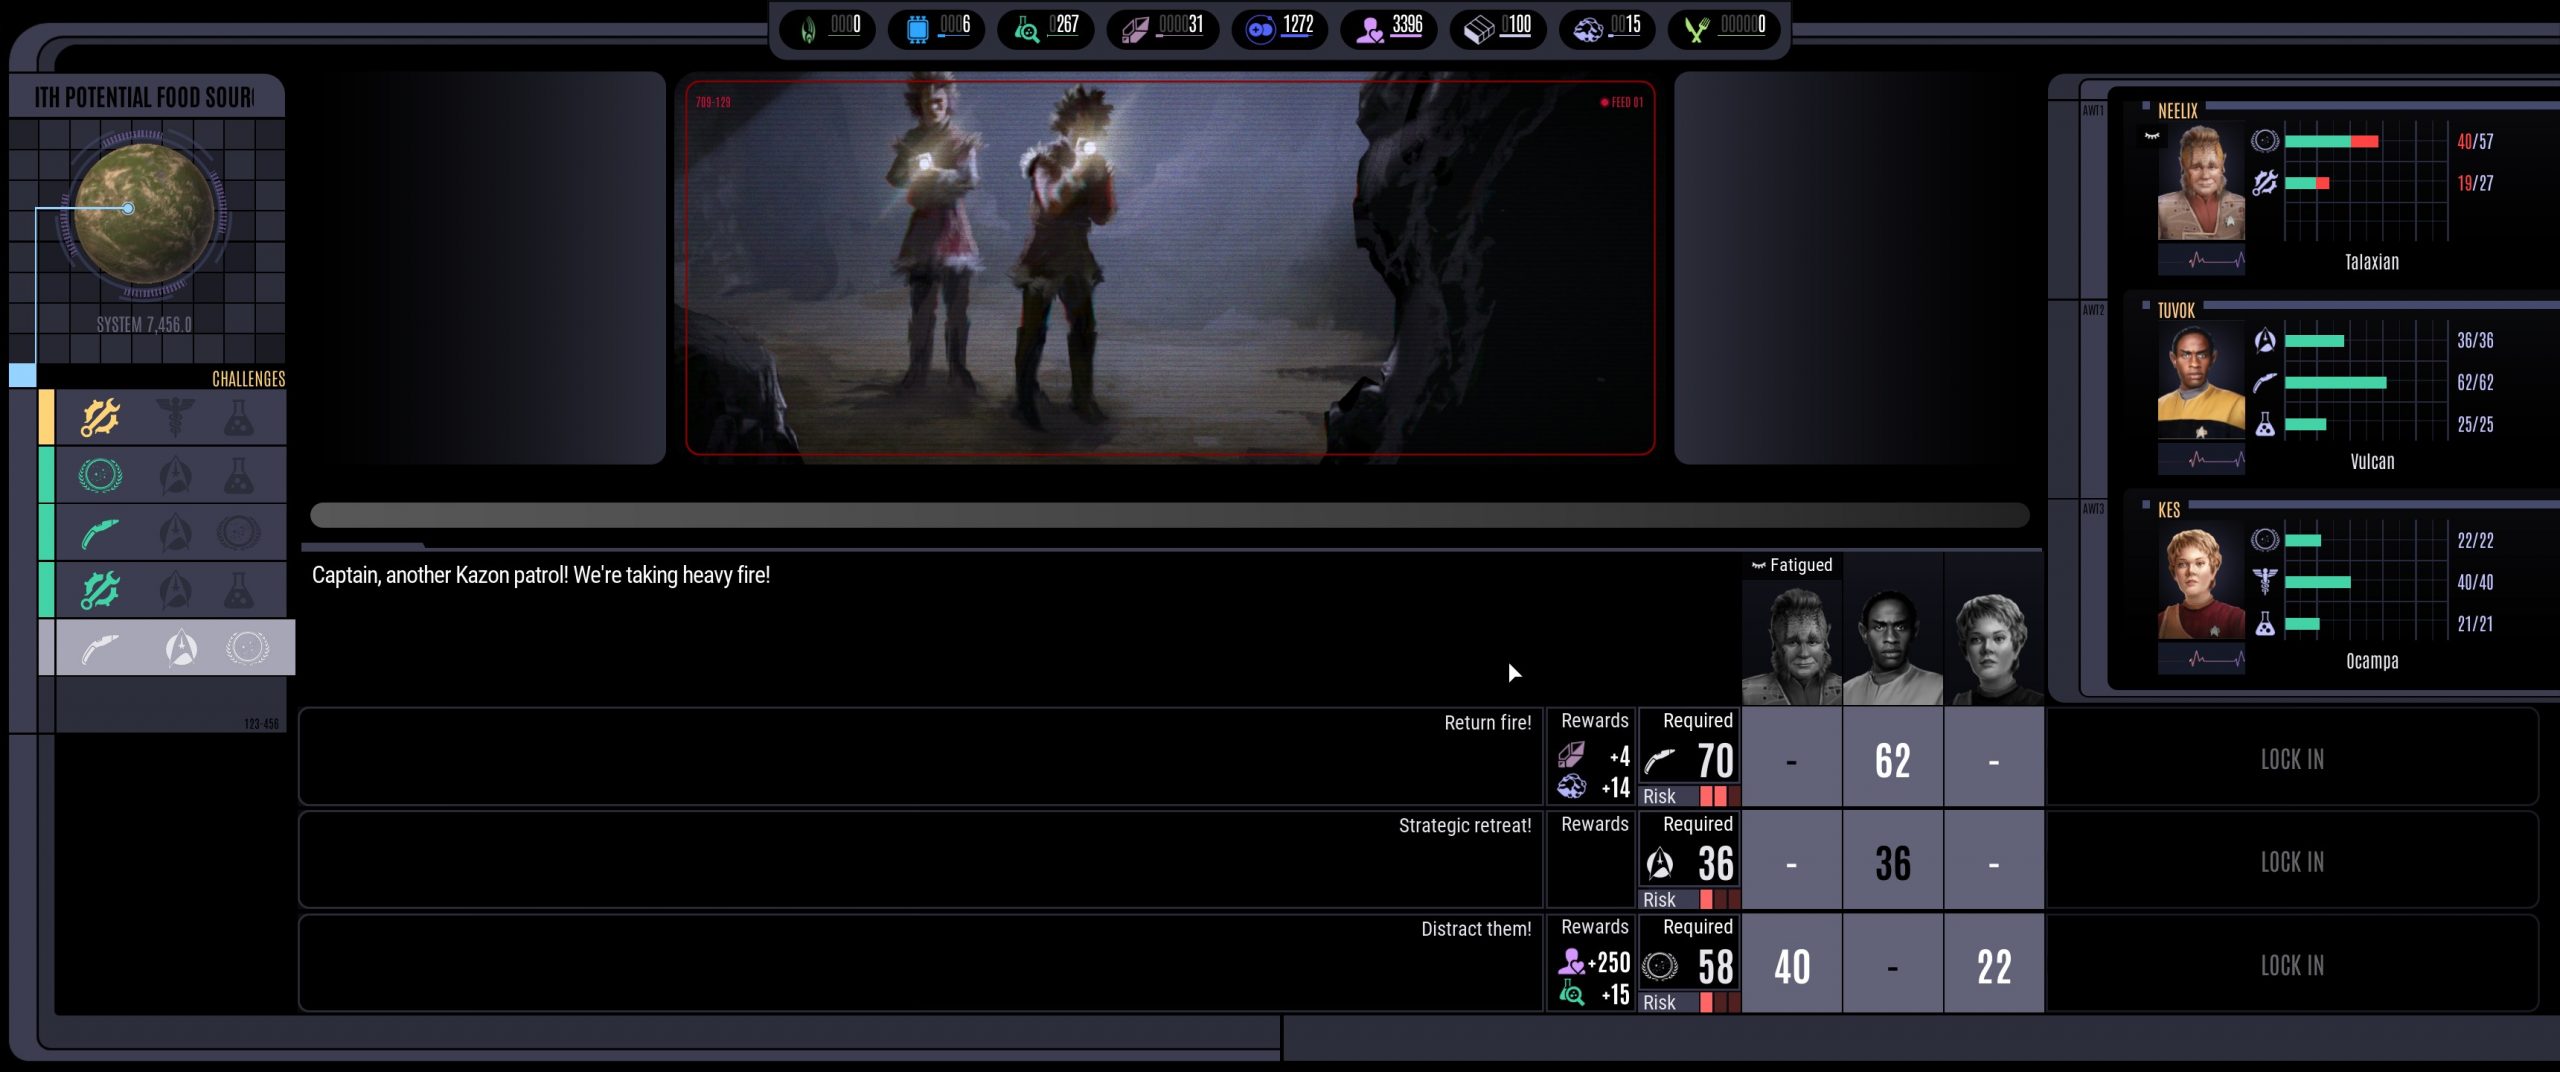The image size is (2560, 1072).
Task: Lock in the Strategic retreat! option
Action: pyautogui.click(x=2291, y=862)
